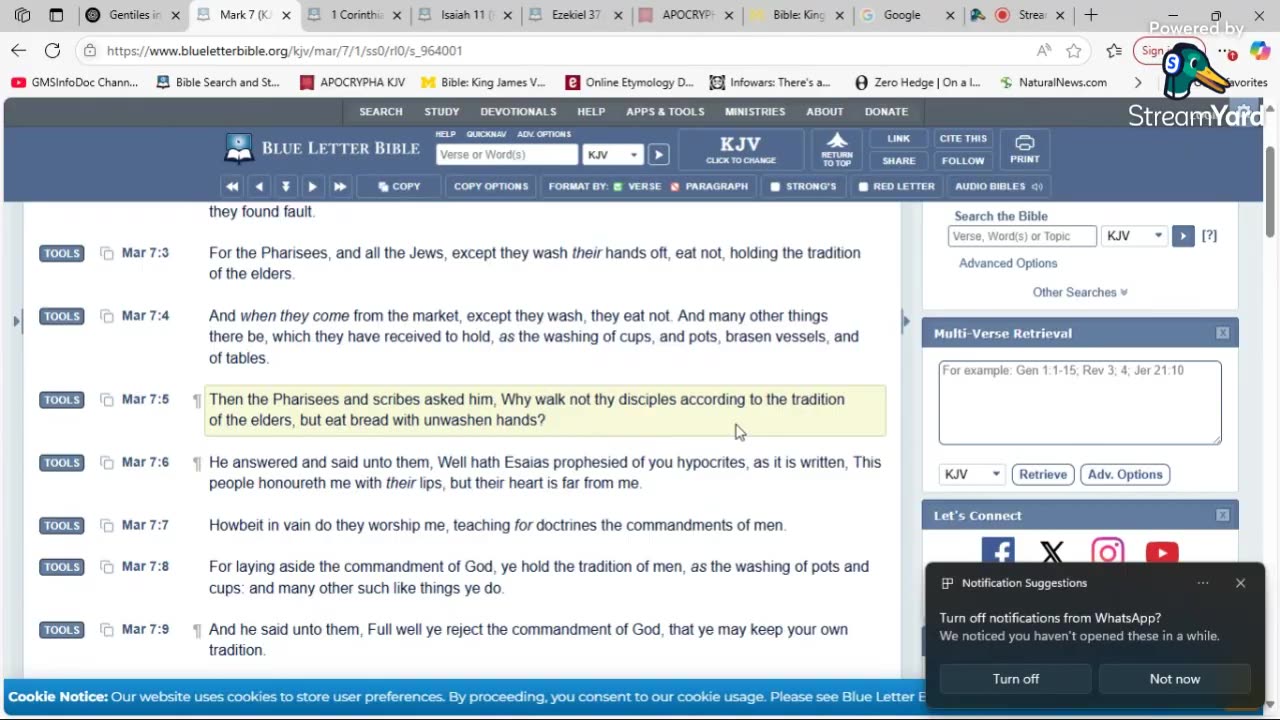Expand the bookmarks bar overflow chevron
This screenshot has height=720, width=1280.
coord(1137,83)
